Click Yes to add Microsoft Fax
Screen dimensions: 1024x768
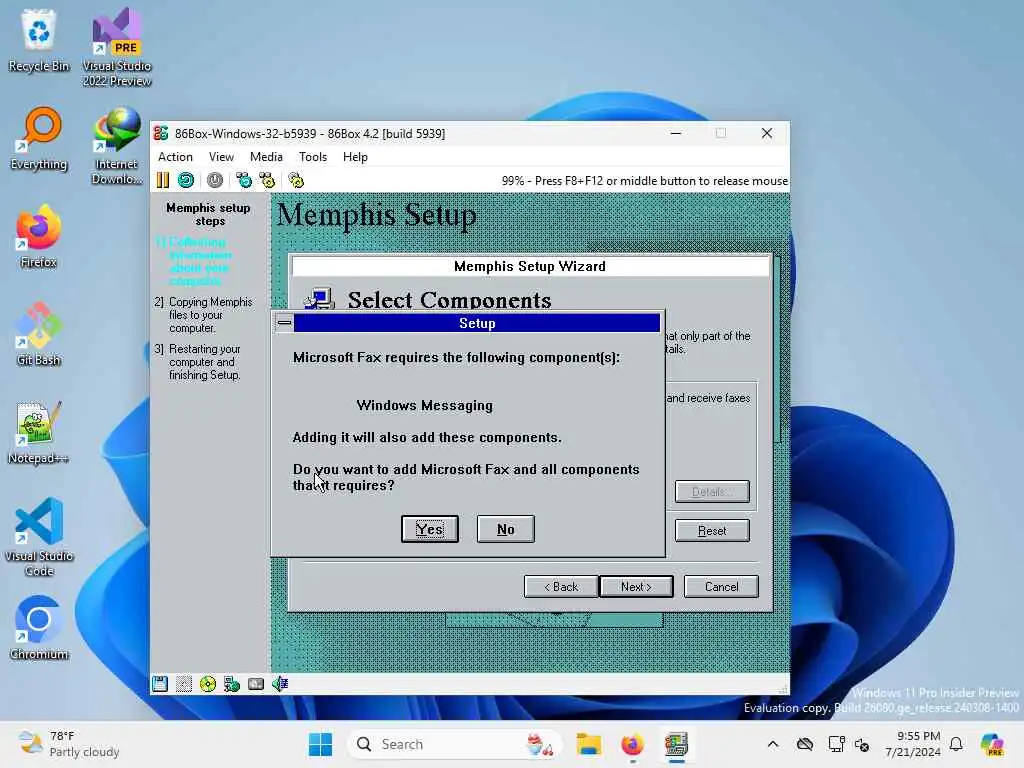[430, 529]
